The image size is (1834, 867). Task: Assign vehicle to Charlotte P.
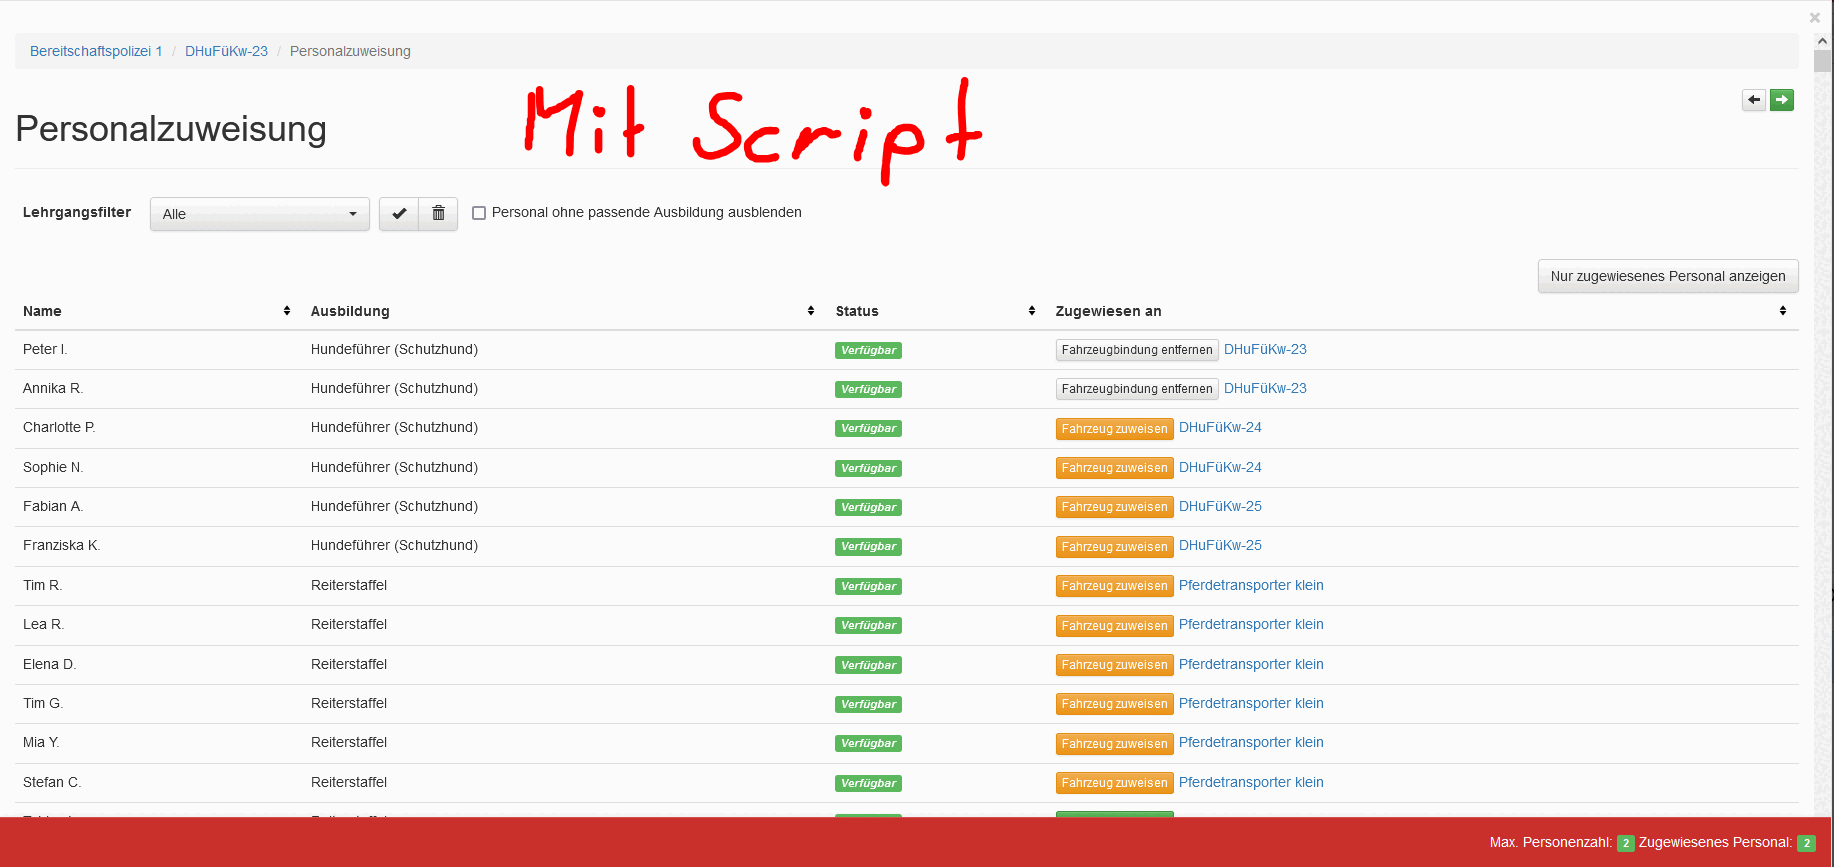point(1114,429)
